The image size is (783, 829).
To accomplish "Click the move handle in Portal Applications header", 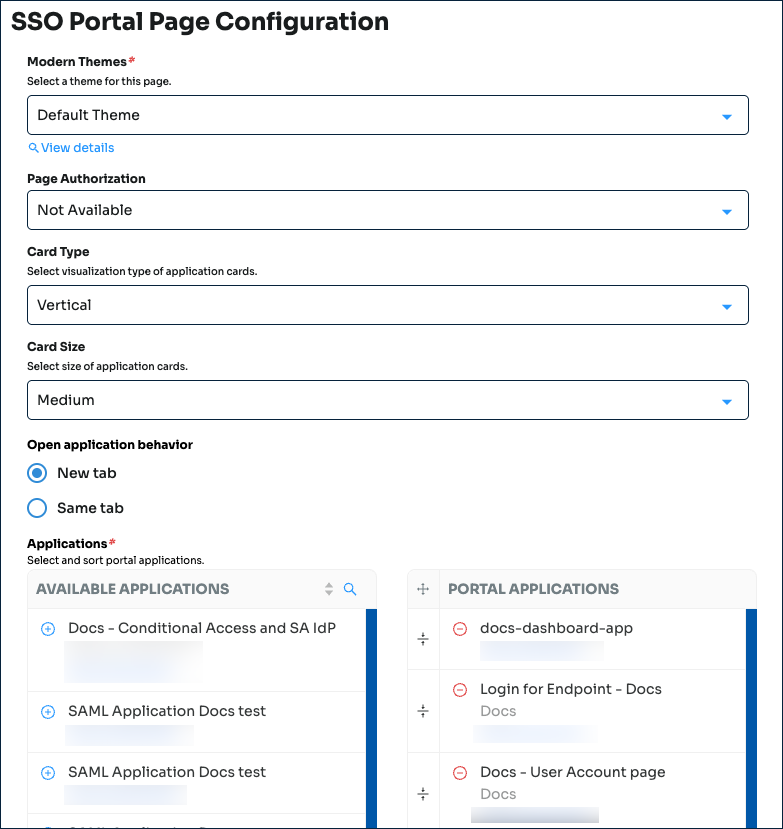I will click(x=422, y=589).
